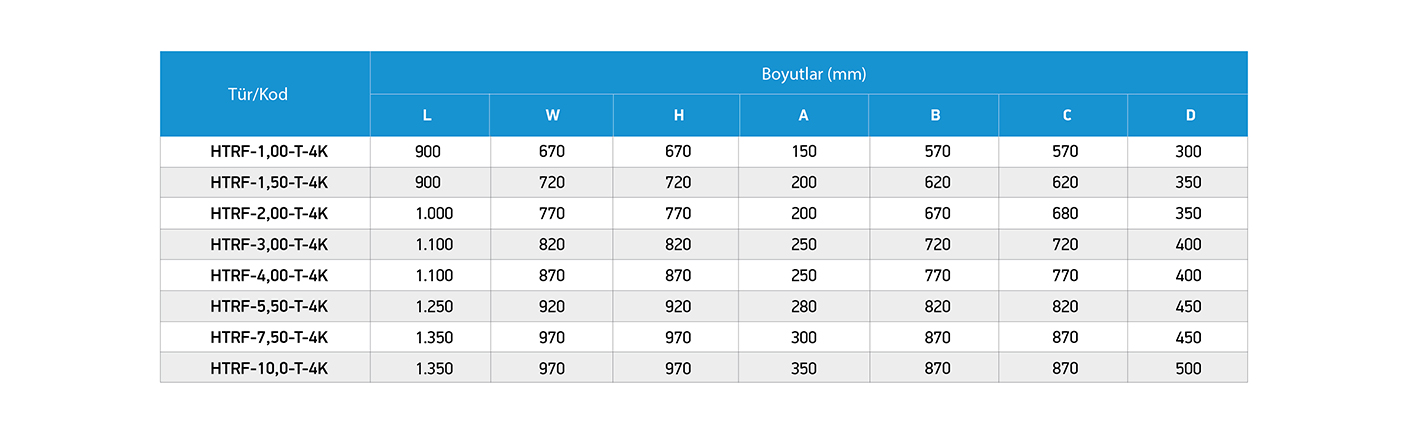
Task: Click the C column header
Action: [x=1063, y=115]
